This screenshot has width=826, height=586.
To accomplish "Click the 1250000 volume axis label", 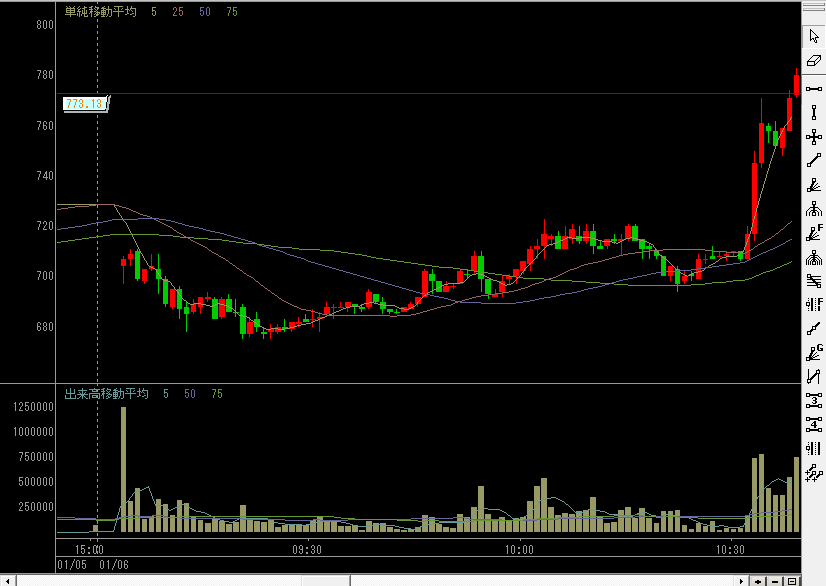I will (33, 407).
